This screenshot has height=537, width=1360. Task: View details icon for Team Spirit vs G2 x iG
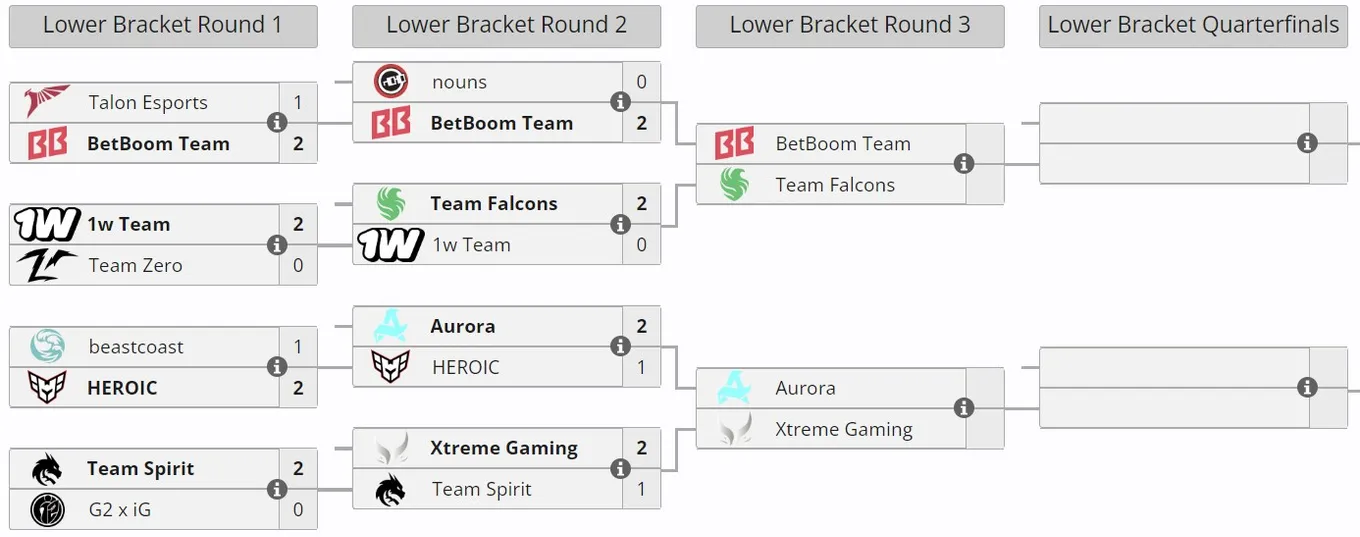coord(277,489)
